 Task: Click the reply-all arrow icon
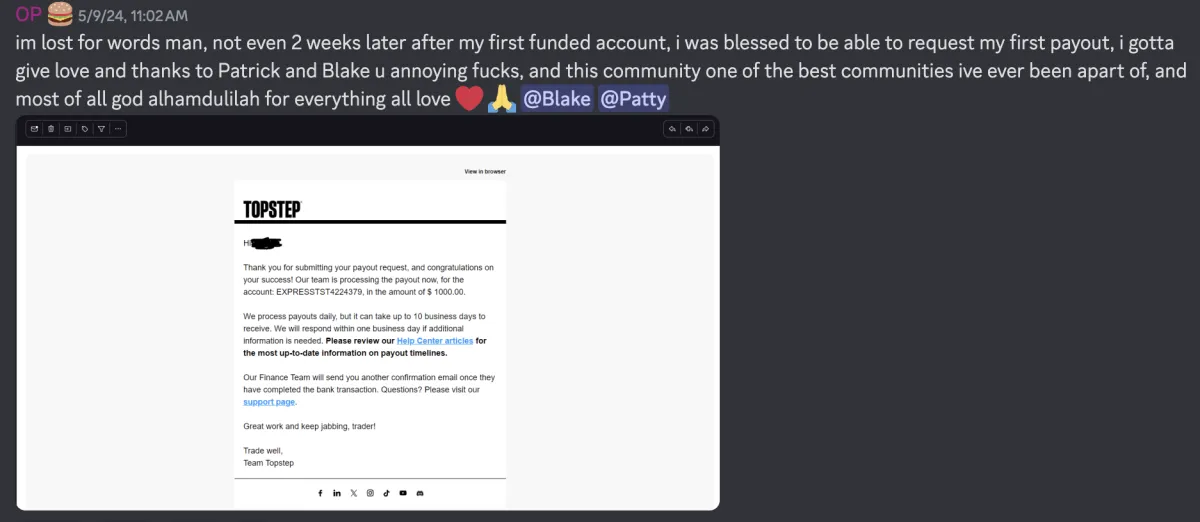pyautogui.click(x=689, y=128)
